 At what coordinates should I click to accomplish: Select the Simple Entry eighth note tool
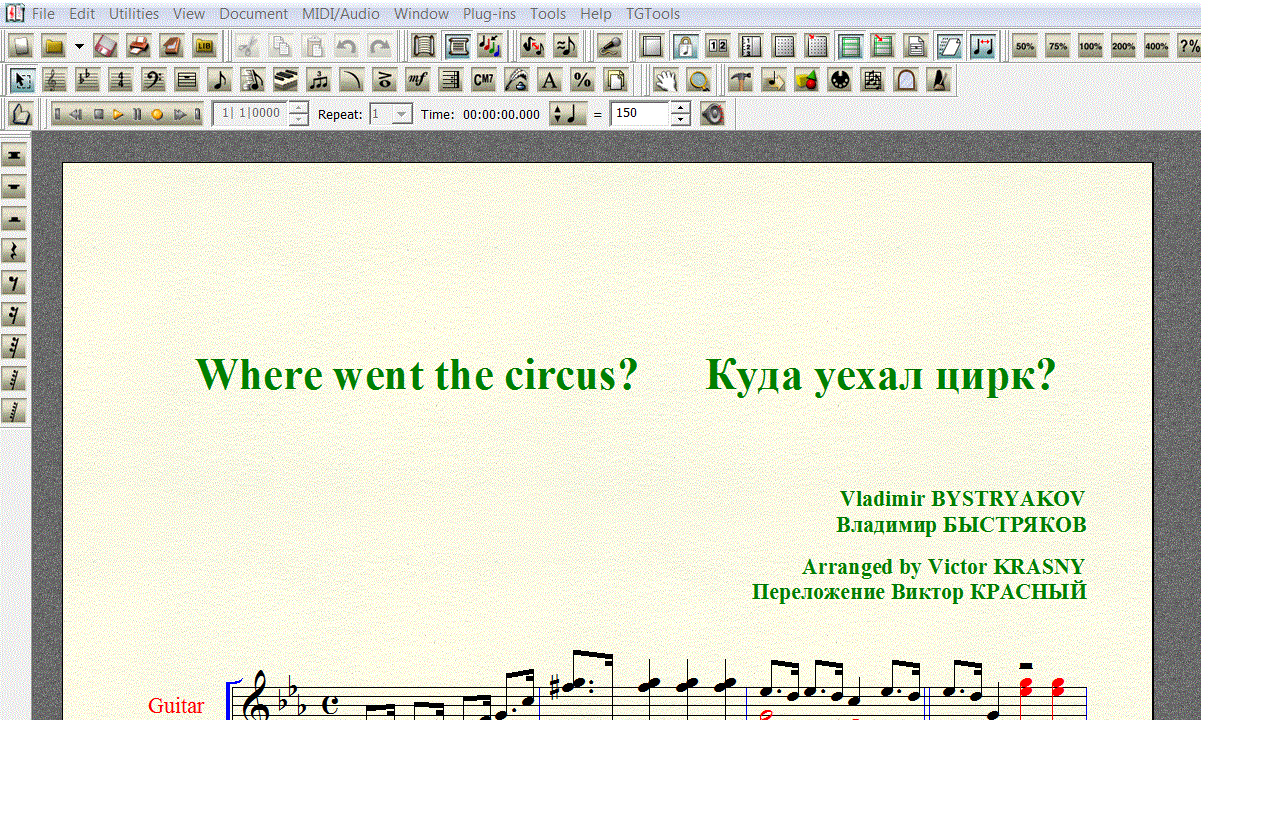(220, 80)
